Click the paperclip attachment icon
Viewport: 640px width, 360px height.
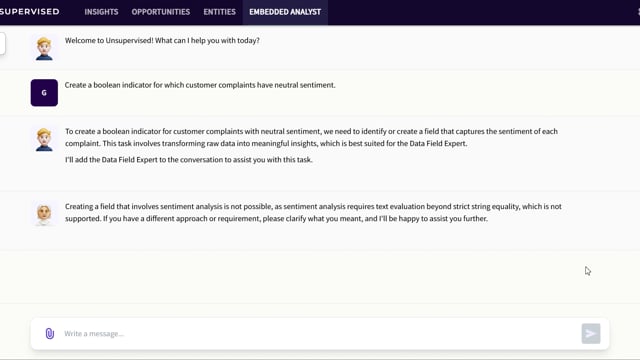pyautogui.click(x=49, y=333)
